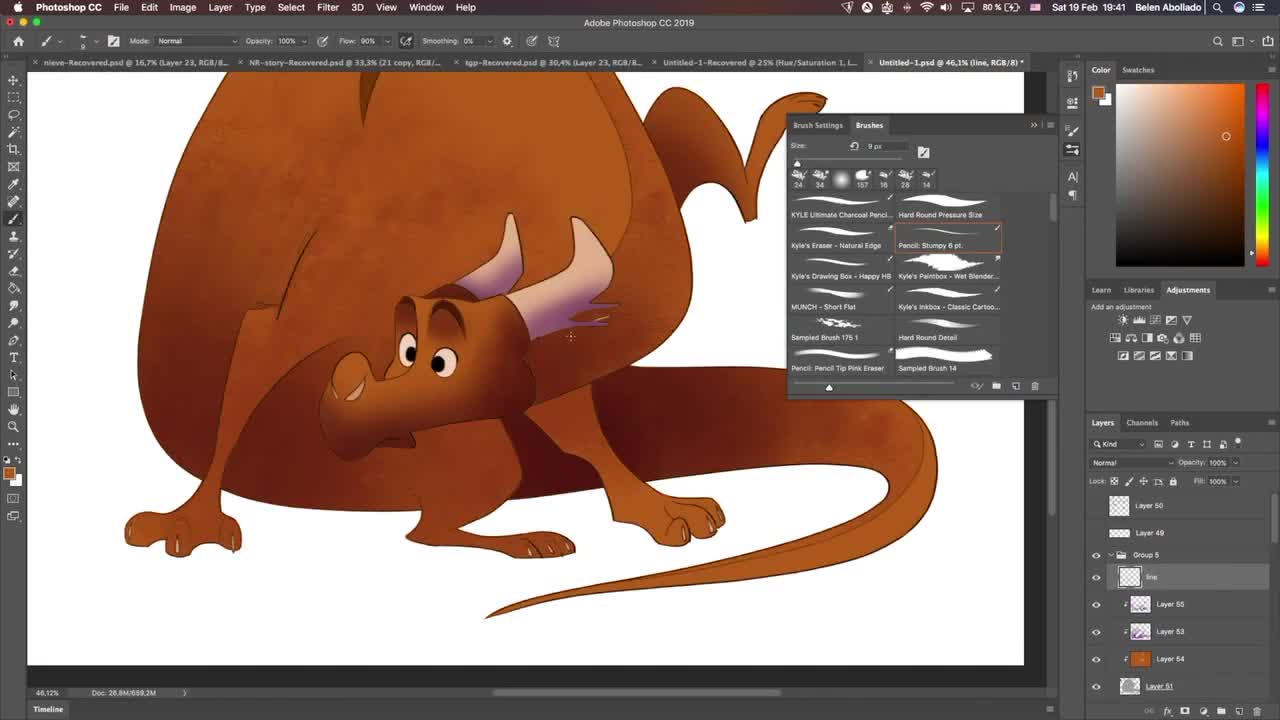Screen dimensions: 1280x720
Task: Select Kyle's Eraser - Natural Edge brush
Action: [841, 236]
